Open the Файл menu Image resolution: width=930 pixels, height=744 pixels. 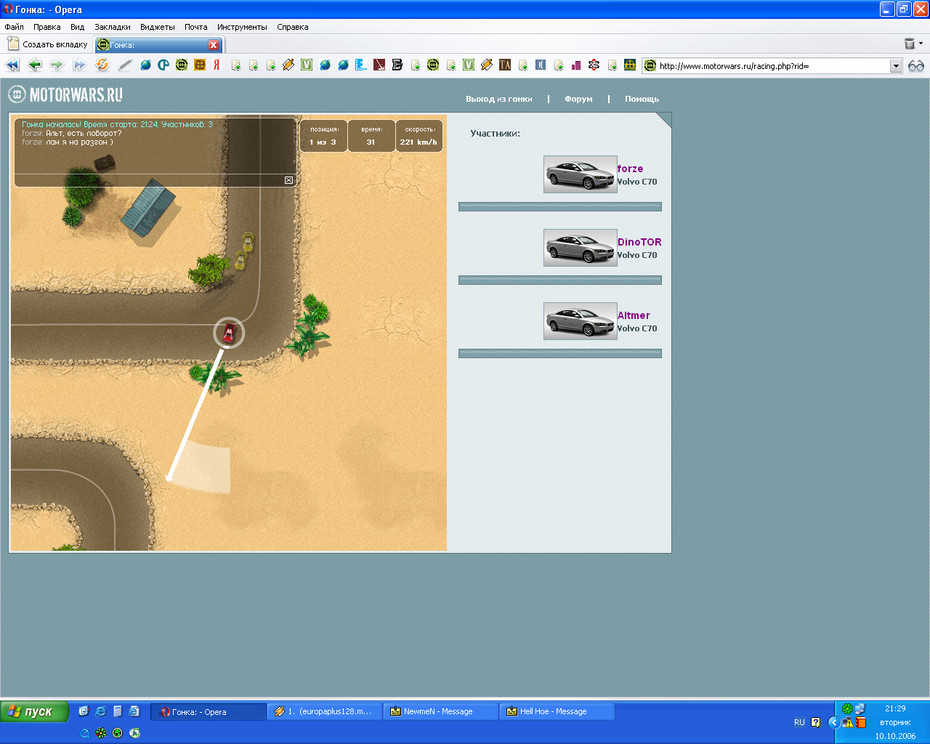[x=14, y=27]
